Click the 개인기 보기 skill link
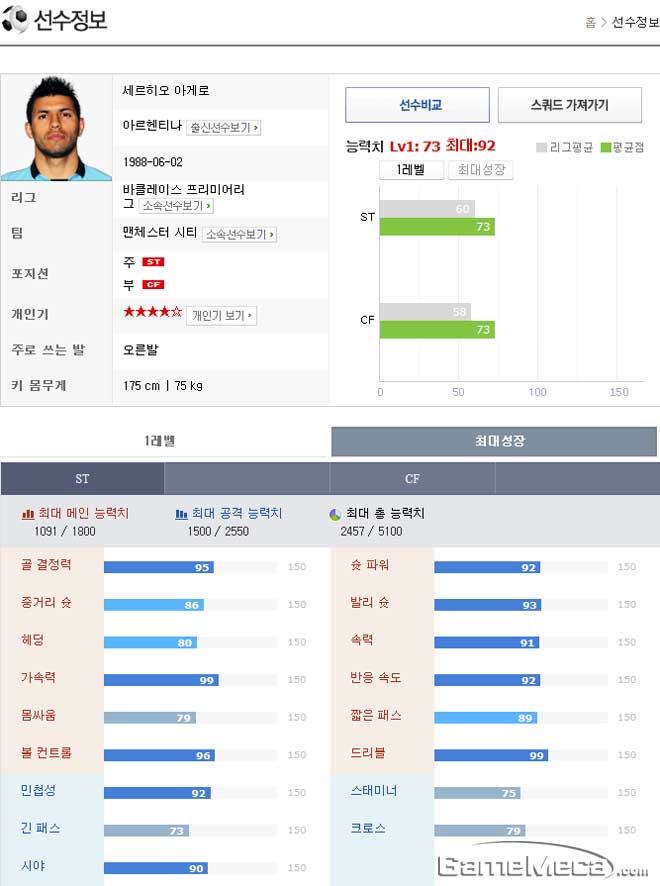Viewport: 660px width, 886px height. click(x=222, y=315)
